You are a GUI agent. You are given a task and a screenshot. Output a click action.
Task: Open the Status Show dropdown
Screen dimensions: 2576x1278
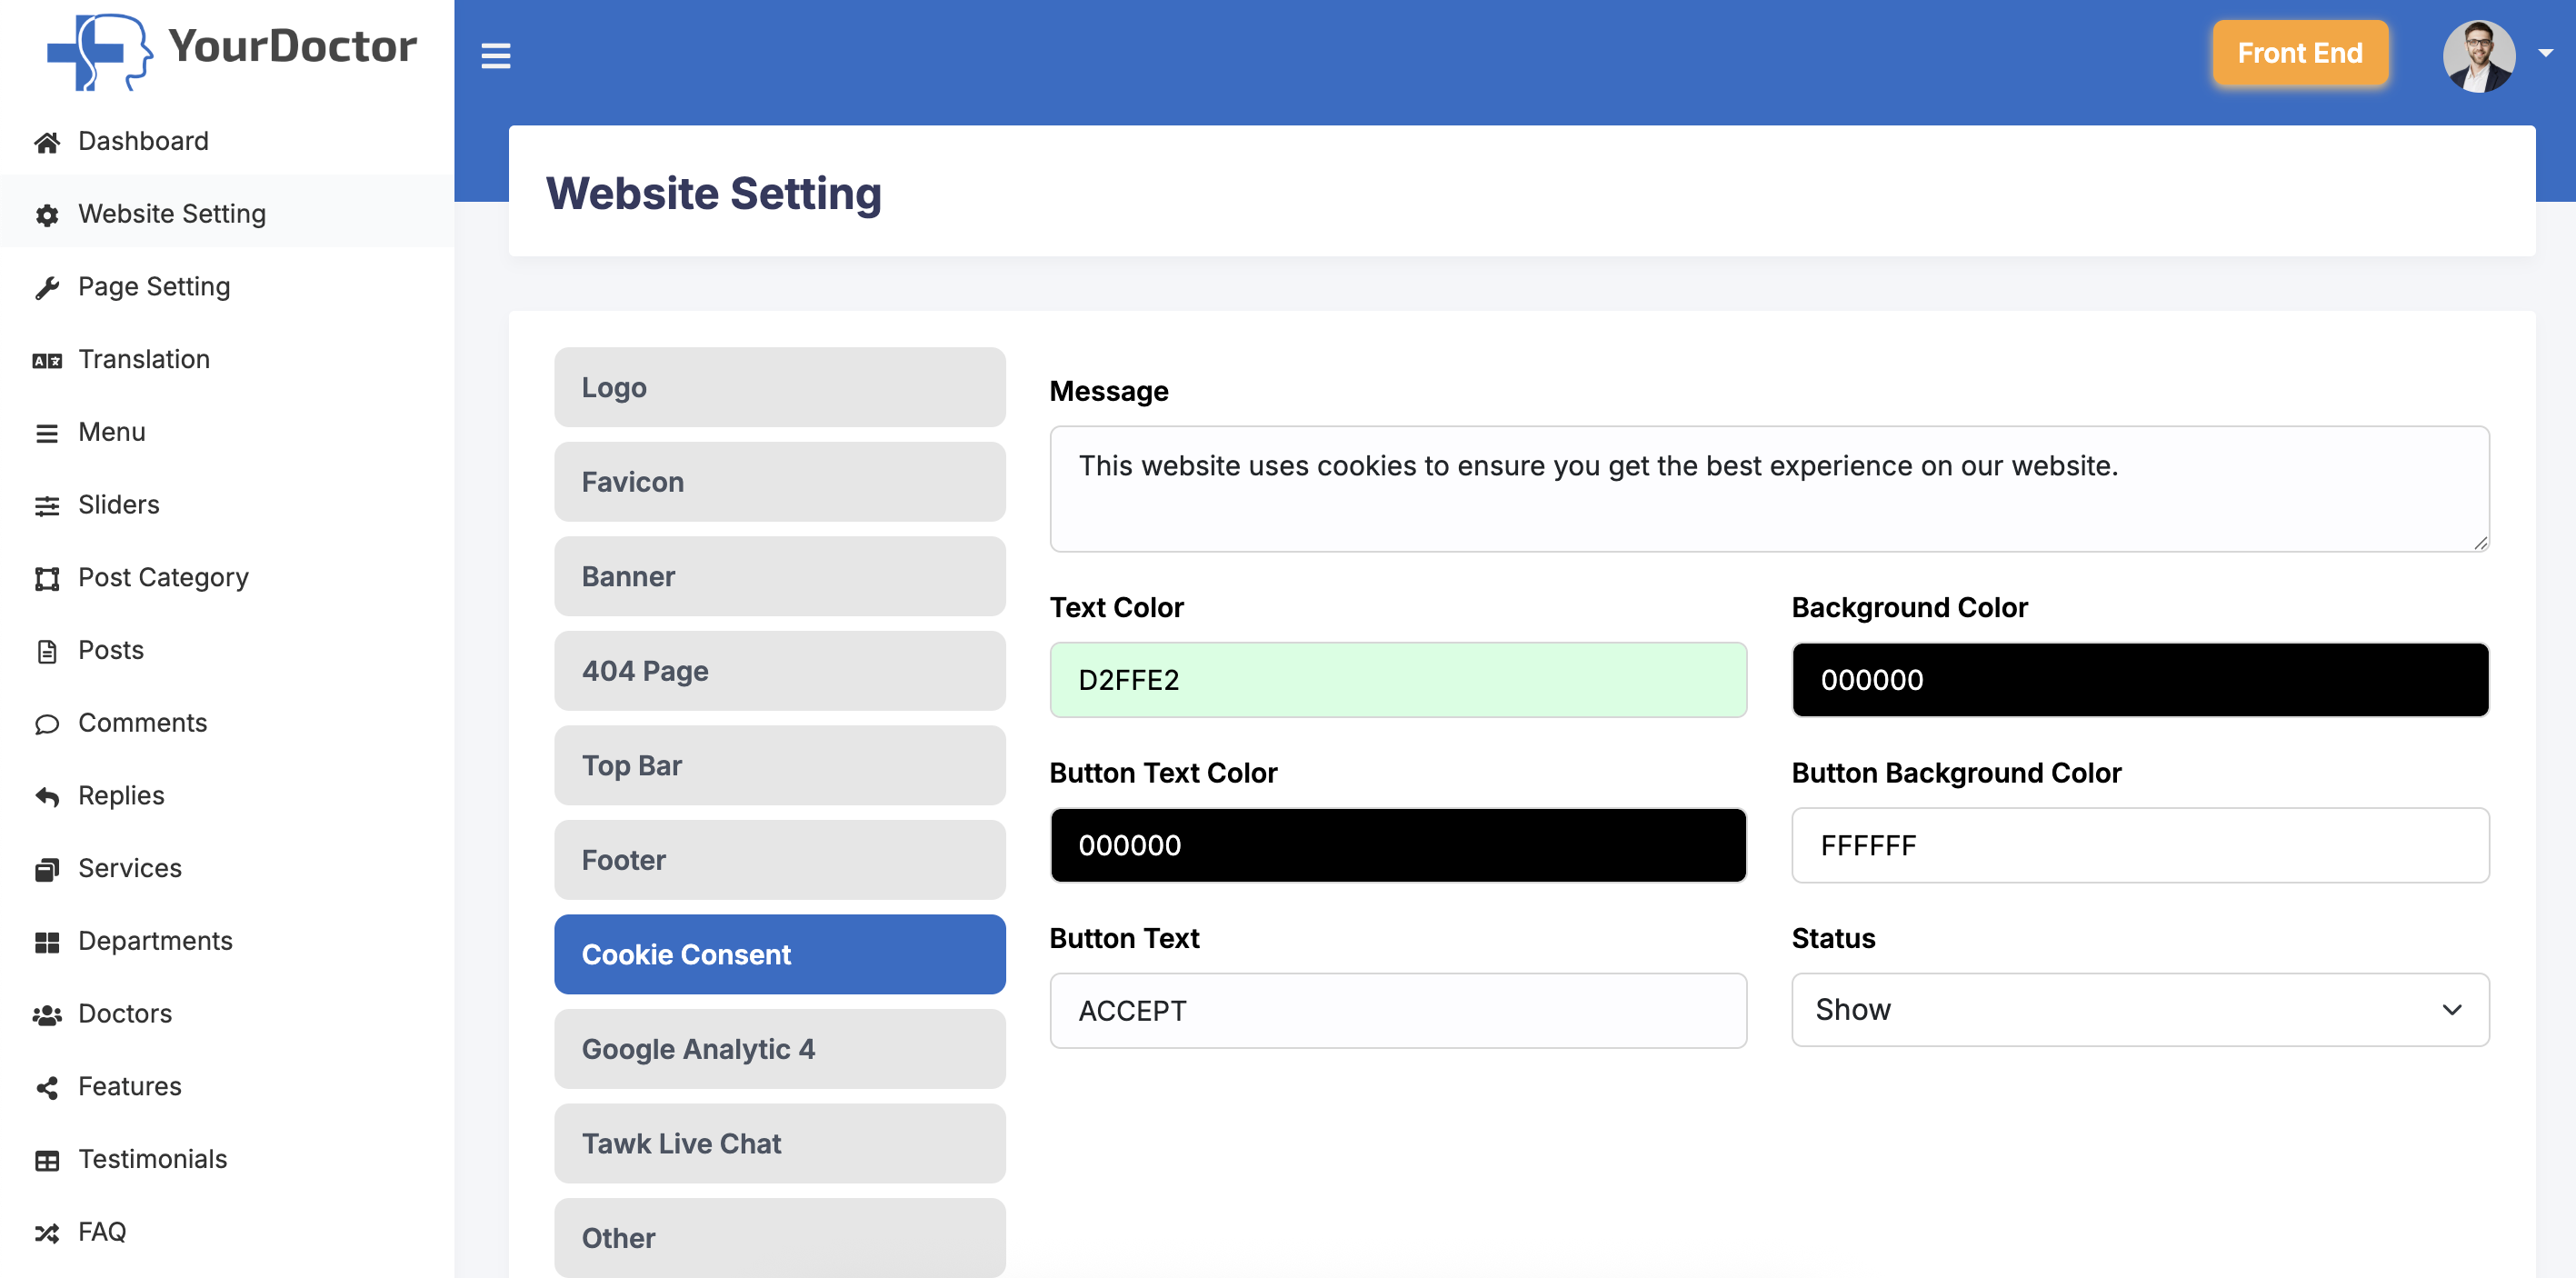tap(2140, 1010)
